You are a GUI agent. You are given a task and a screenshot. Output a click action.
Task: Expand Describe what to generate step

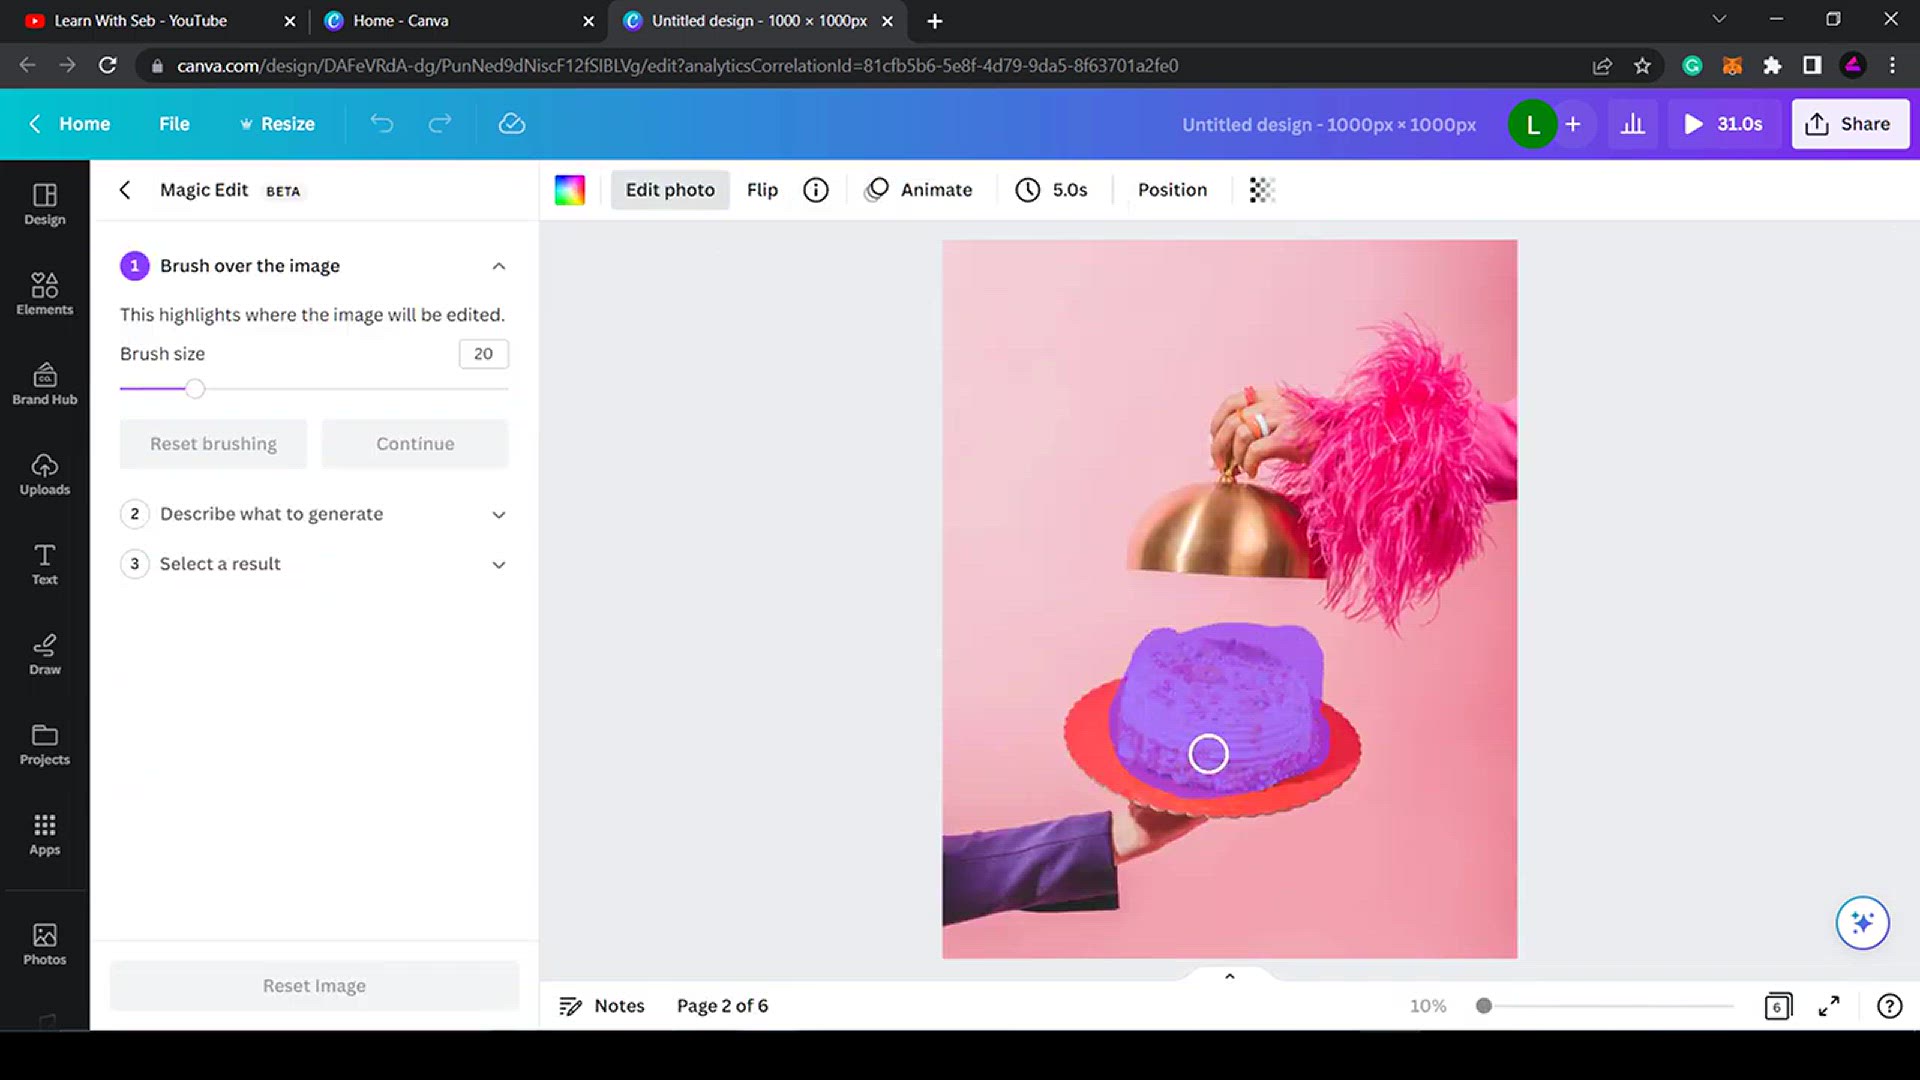[x=499, y=514]
